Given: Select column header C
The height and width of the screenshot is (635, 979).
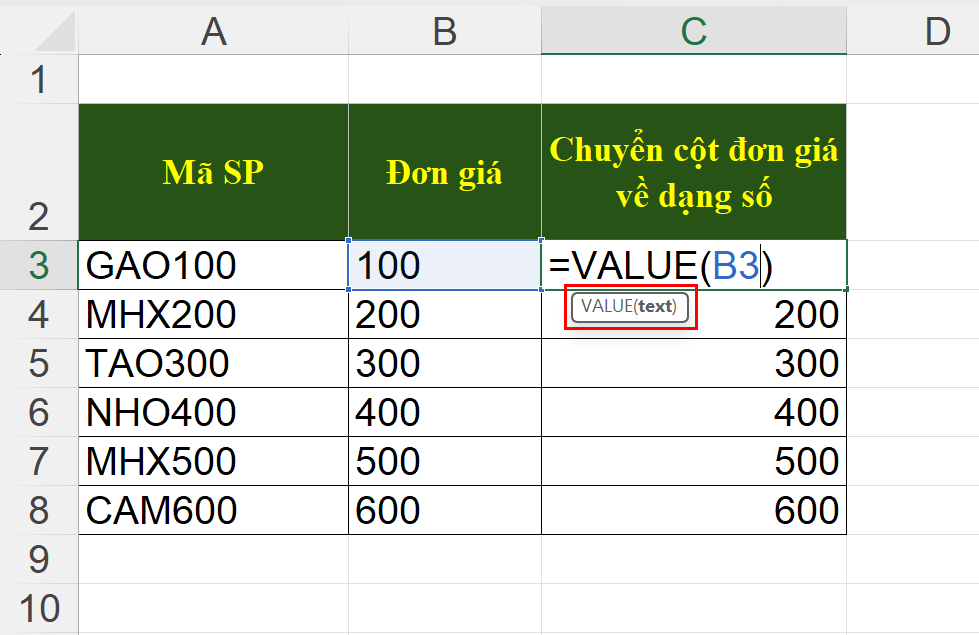Looking at the screenshot, I should (x=694, y=31).
